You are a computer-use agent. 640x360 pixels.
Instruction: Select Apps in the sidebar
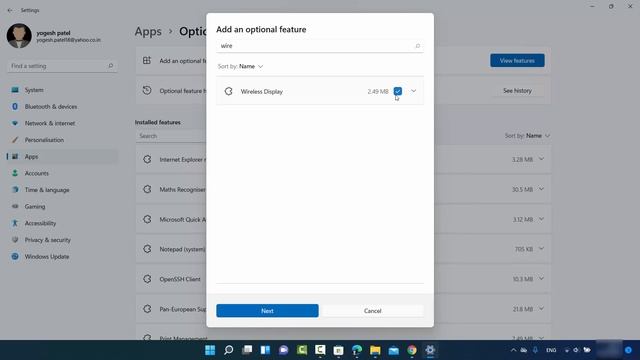tap(62, 157)
